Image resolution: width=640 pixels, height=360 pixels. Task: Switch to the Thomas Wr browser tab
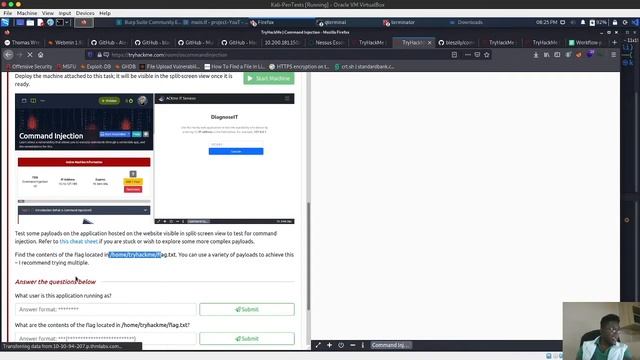[22, 42]
